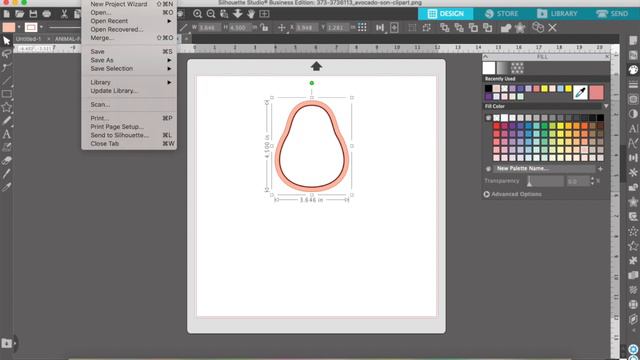Open fill color dropdown arrow in toolbar
640x360 pixels.
(19, 27)
